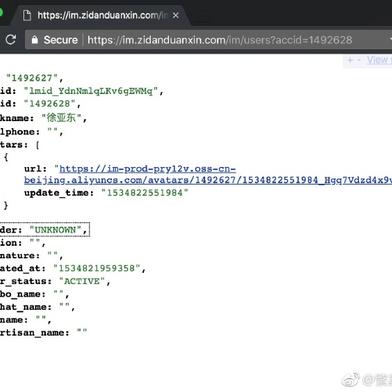Viewport: 392px width, 392px height.
Task: Select the created_at value "1534821959358"
Action: tap(97, 268)
